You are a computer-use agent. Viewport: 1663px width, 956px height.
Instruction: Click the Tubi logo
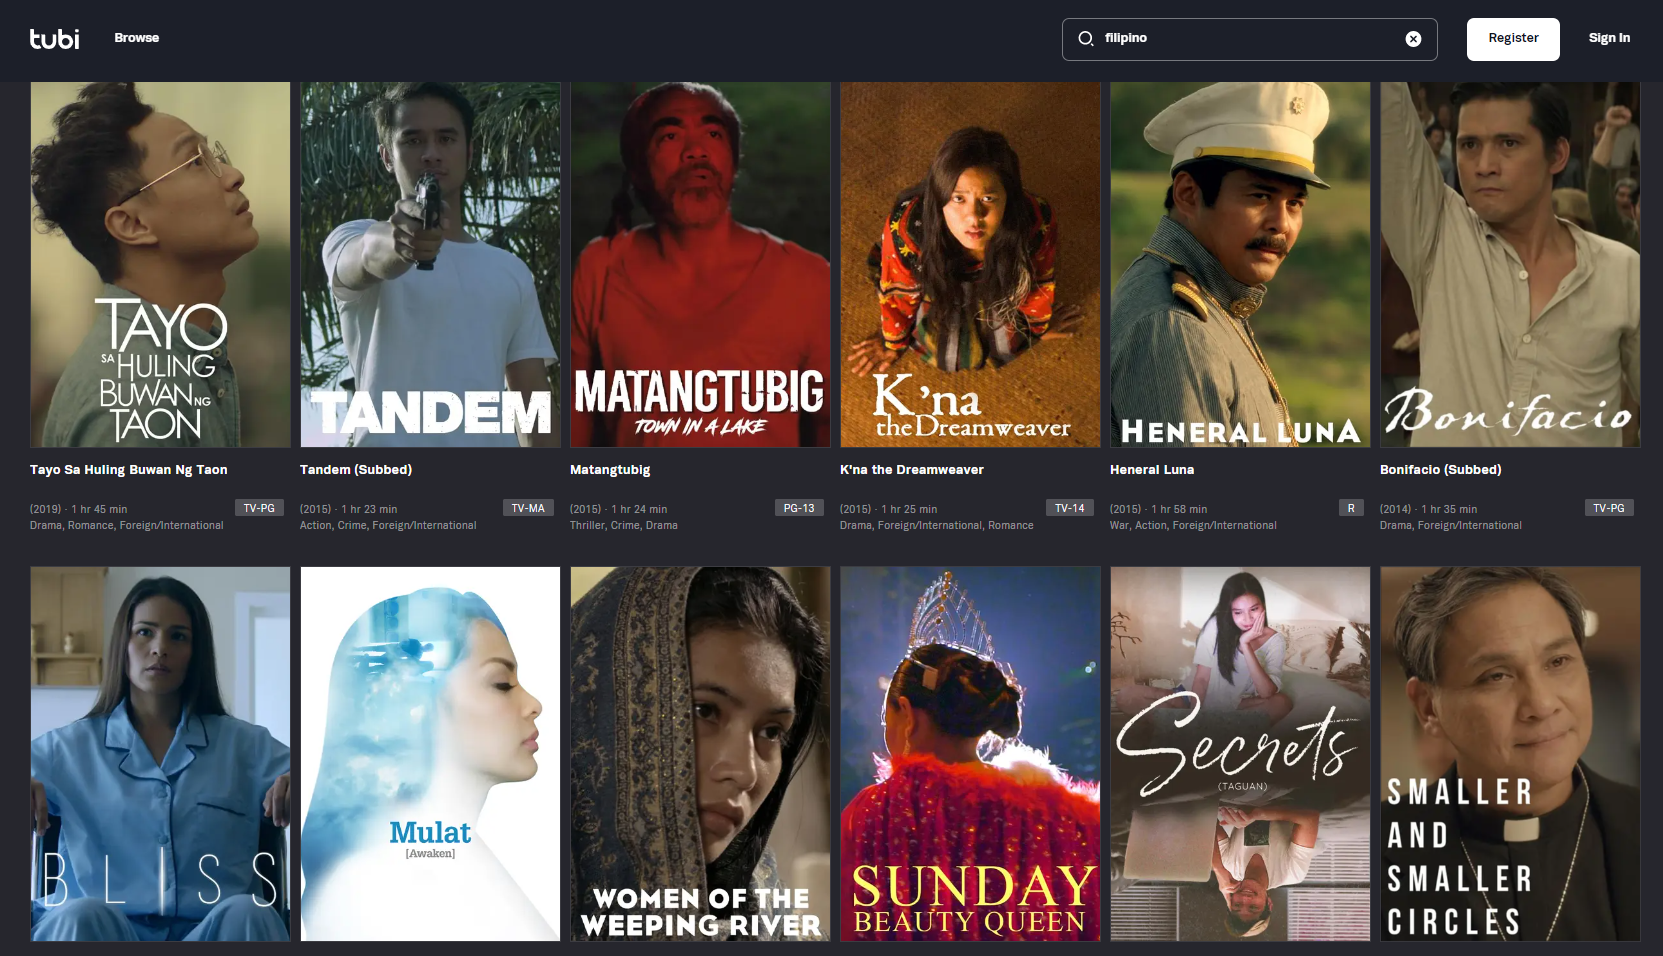[54, 38]
